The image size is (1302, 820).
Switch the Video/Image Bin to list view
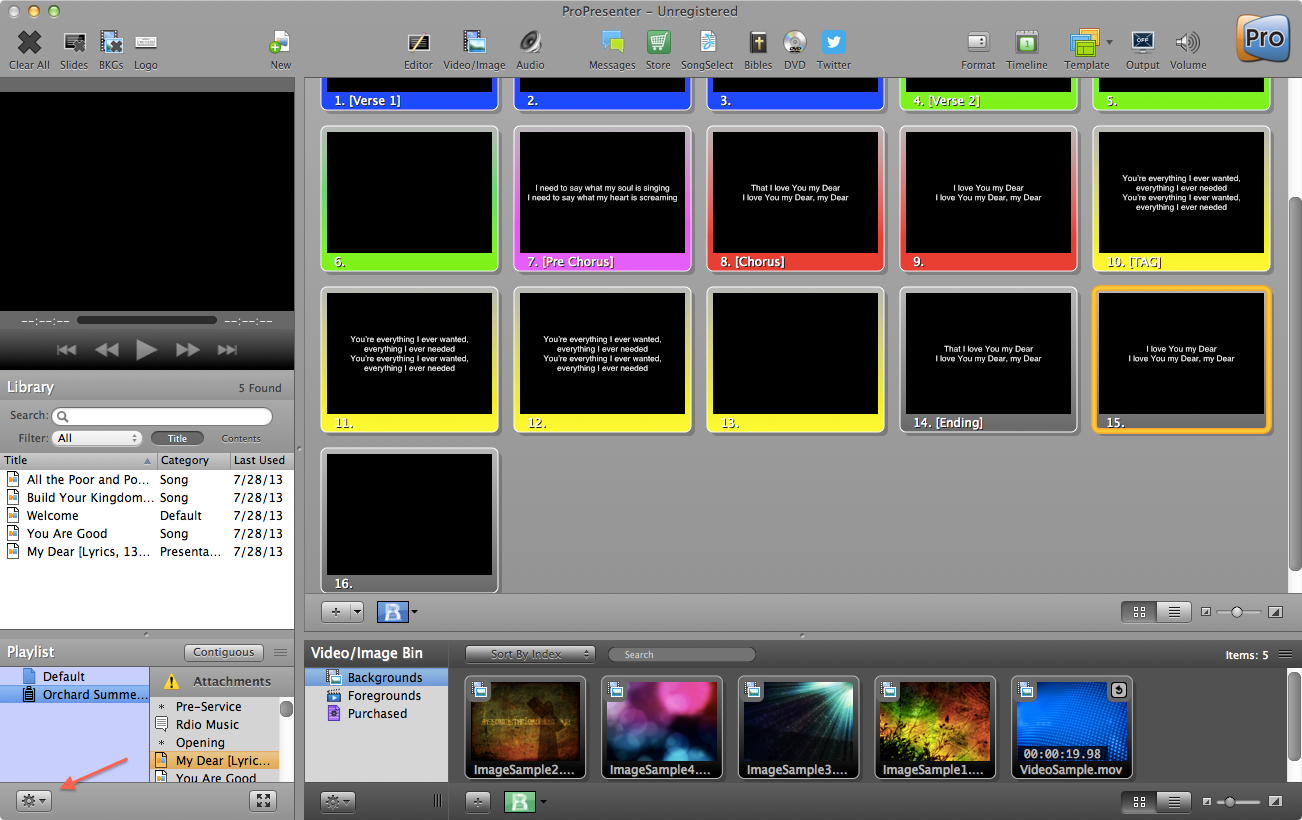pos(1174,801)
